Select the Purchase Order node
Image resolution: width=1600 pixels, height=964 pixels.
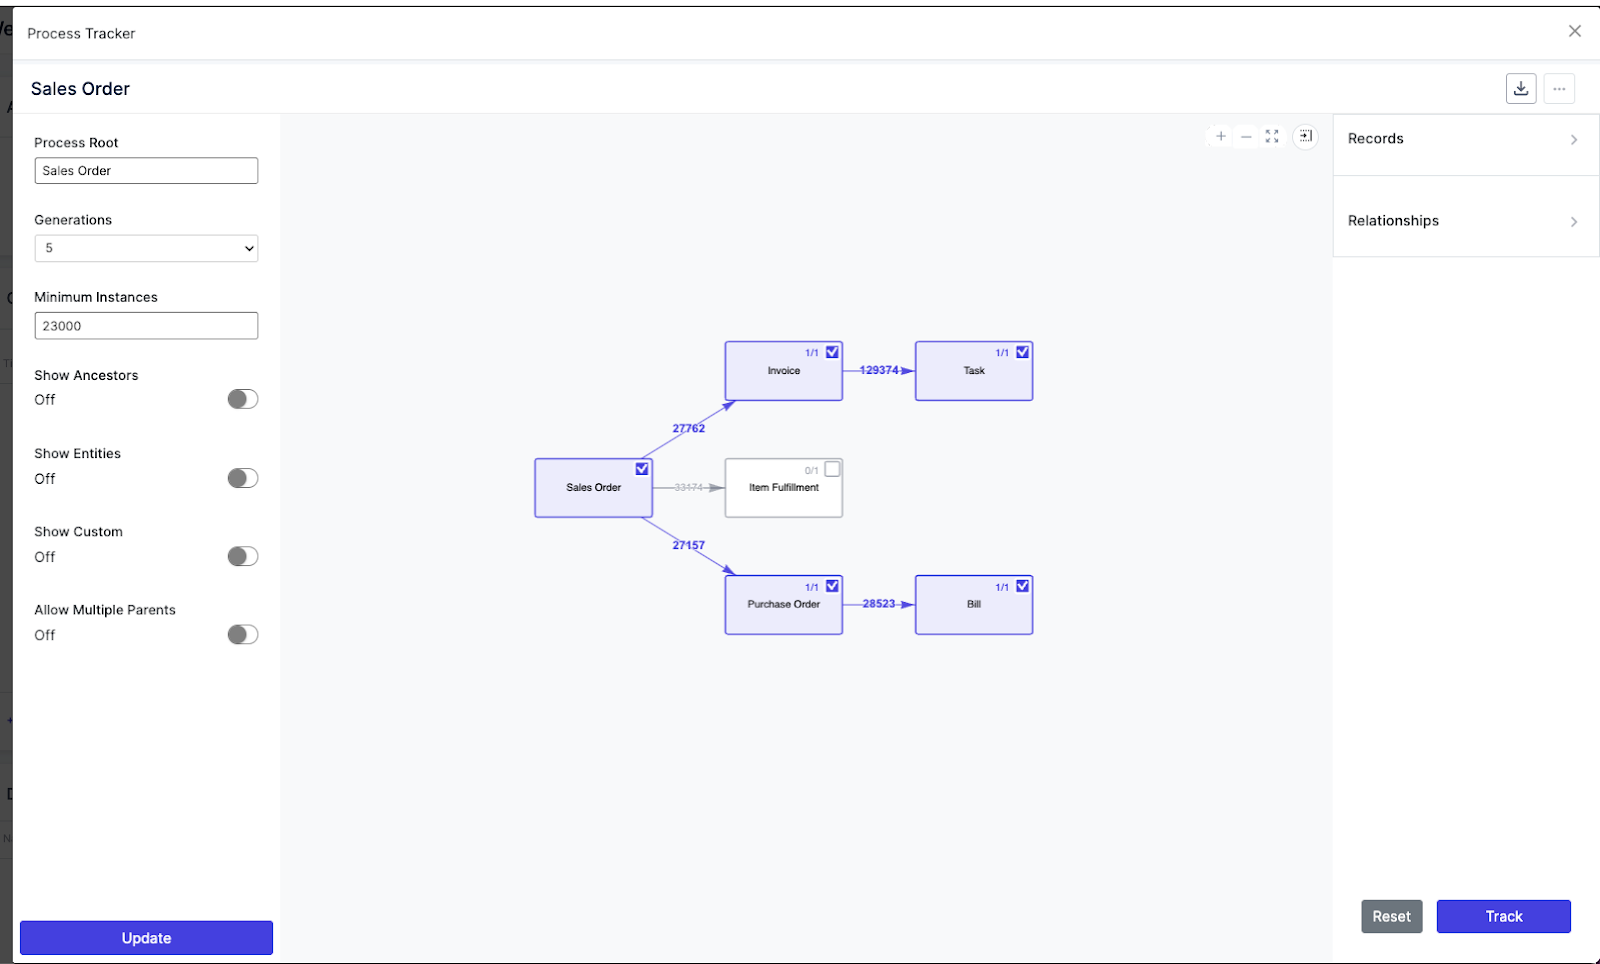tap(783, 606)
